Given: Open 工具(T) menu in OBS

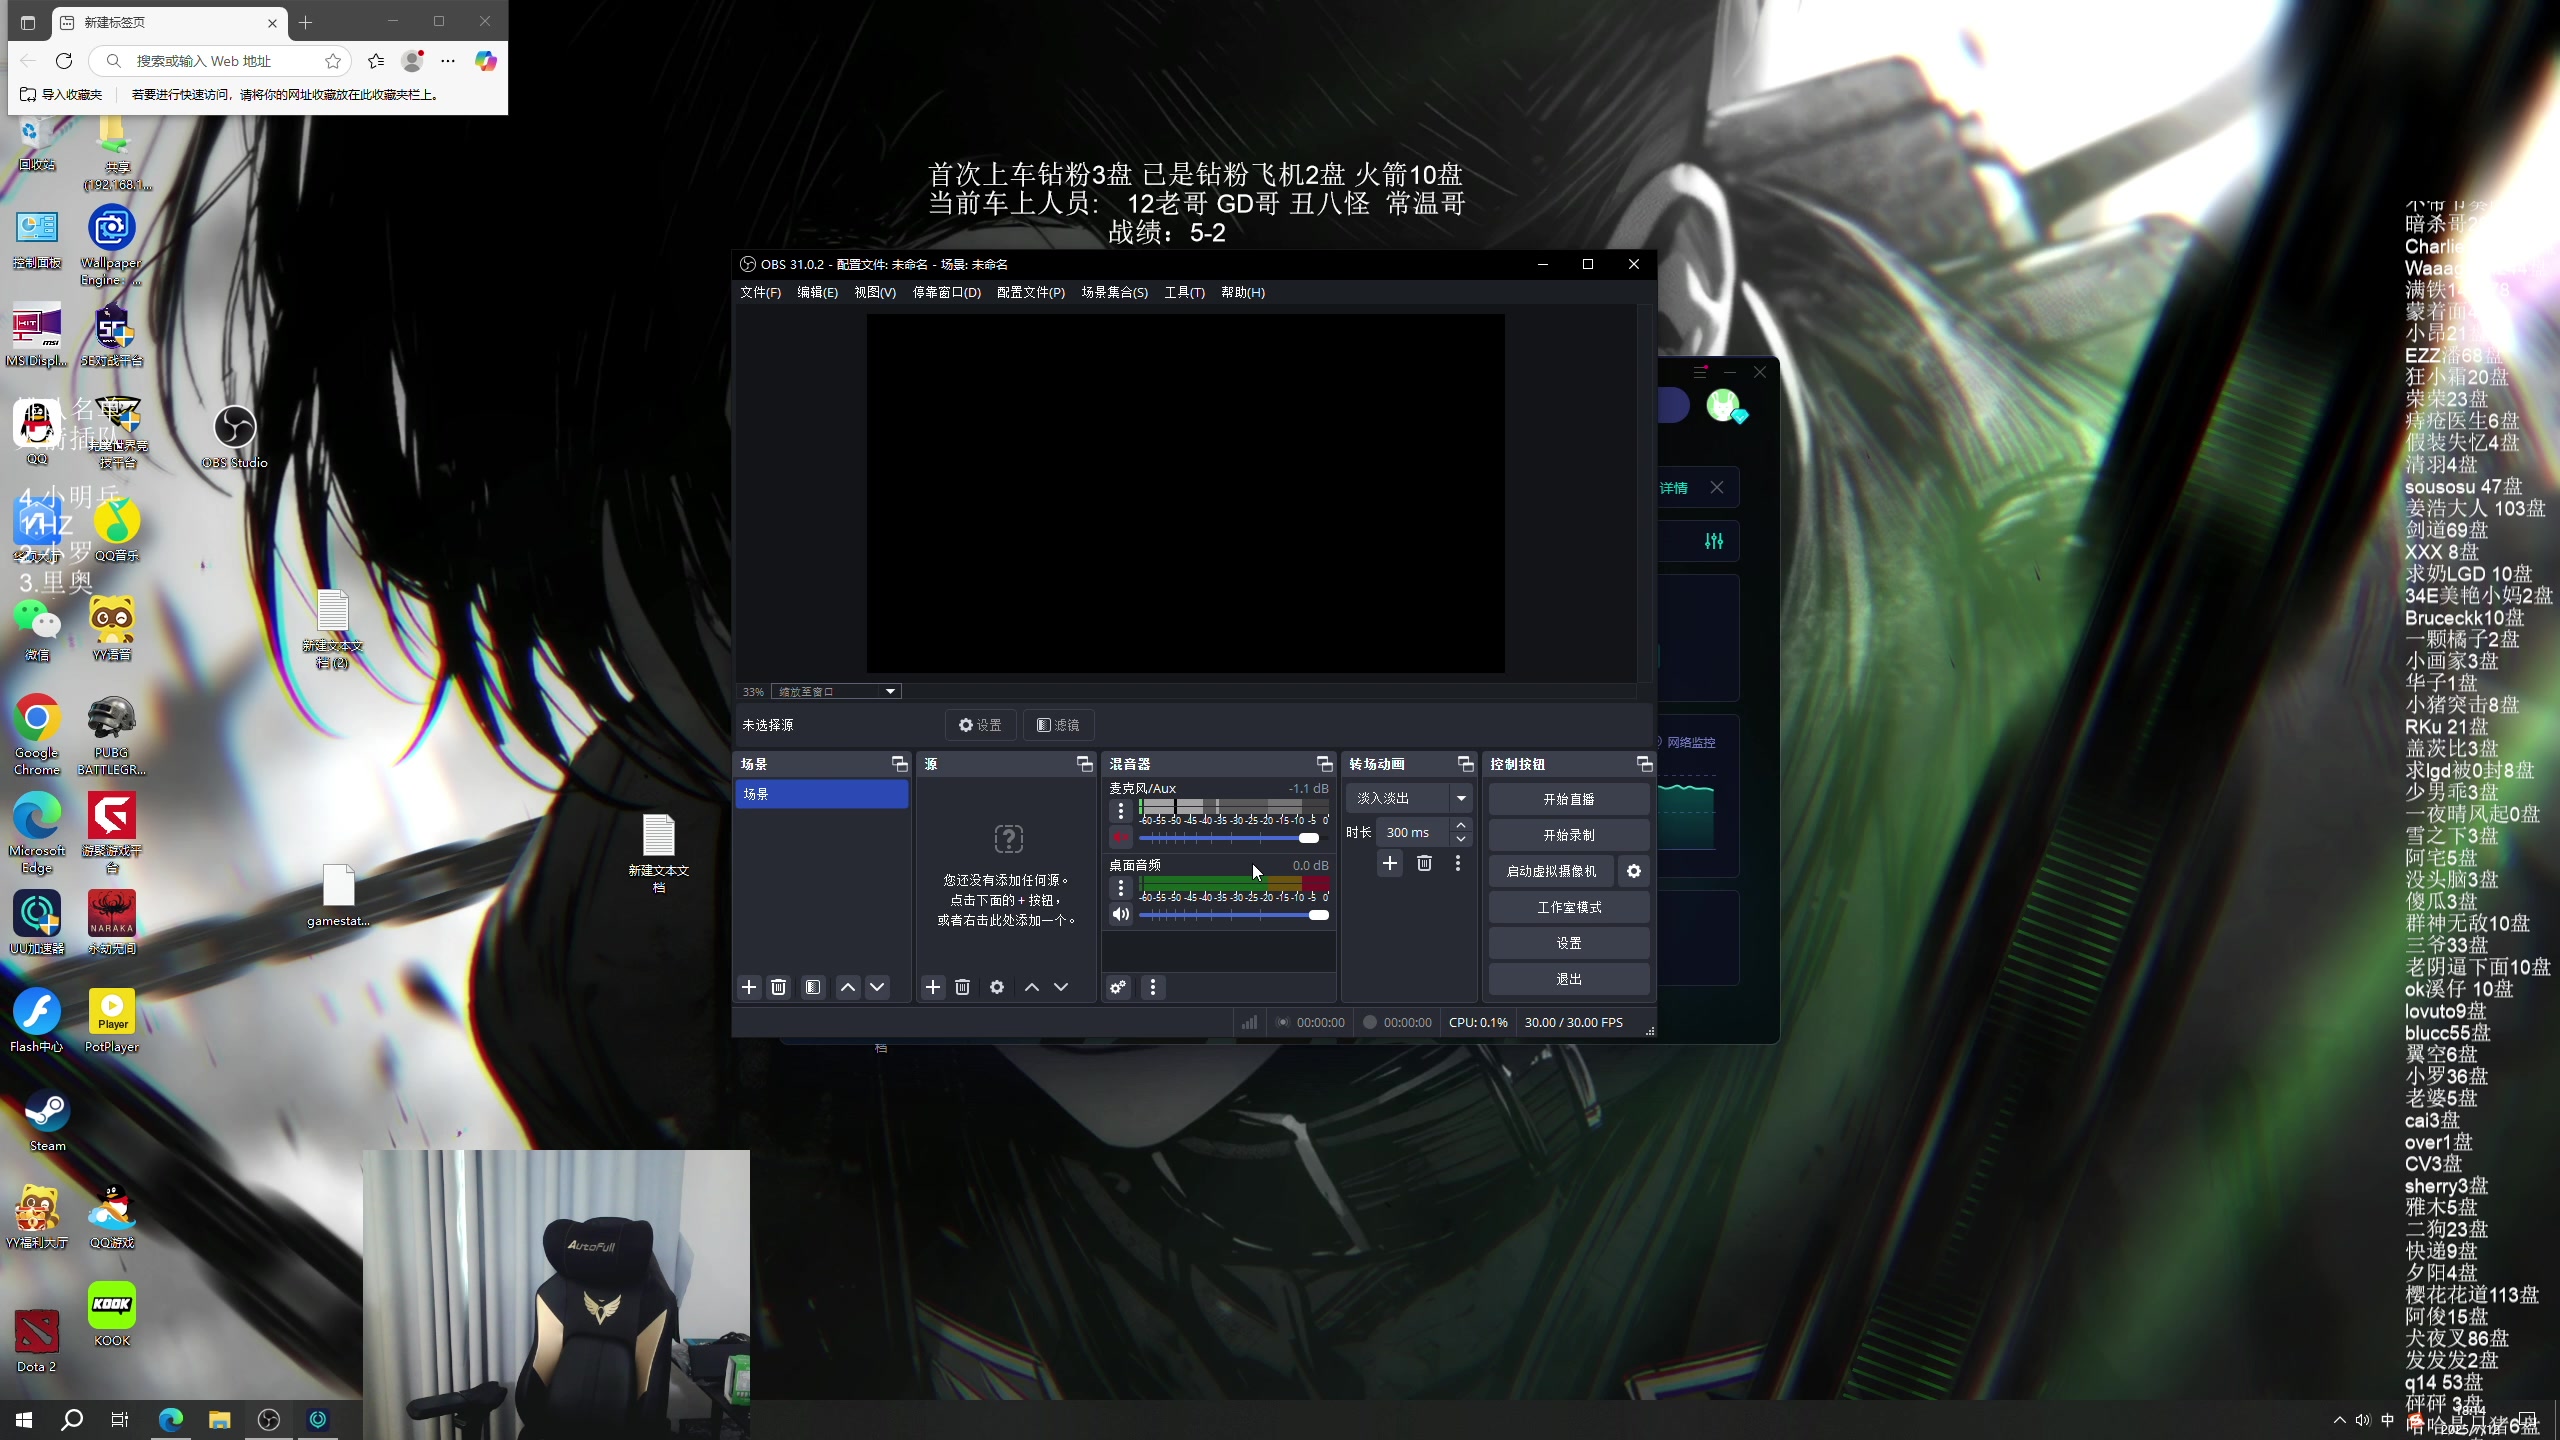Looking at the screenshot, I should pyautogui.click(x=1184, y=292).
